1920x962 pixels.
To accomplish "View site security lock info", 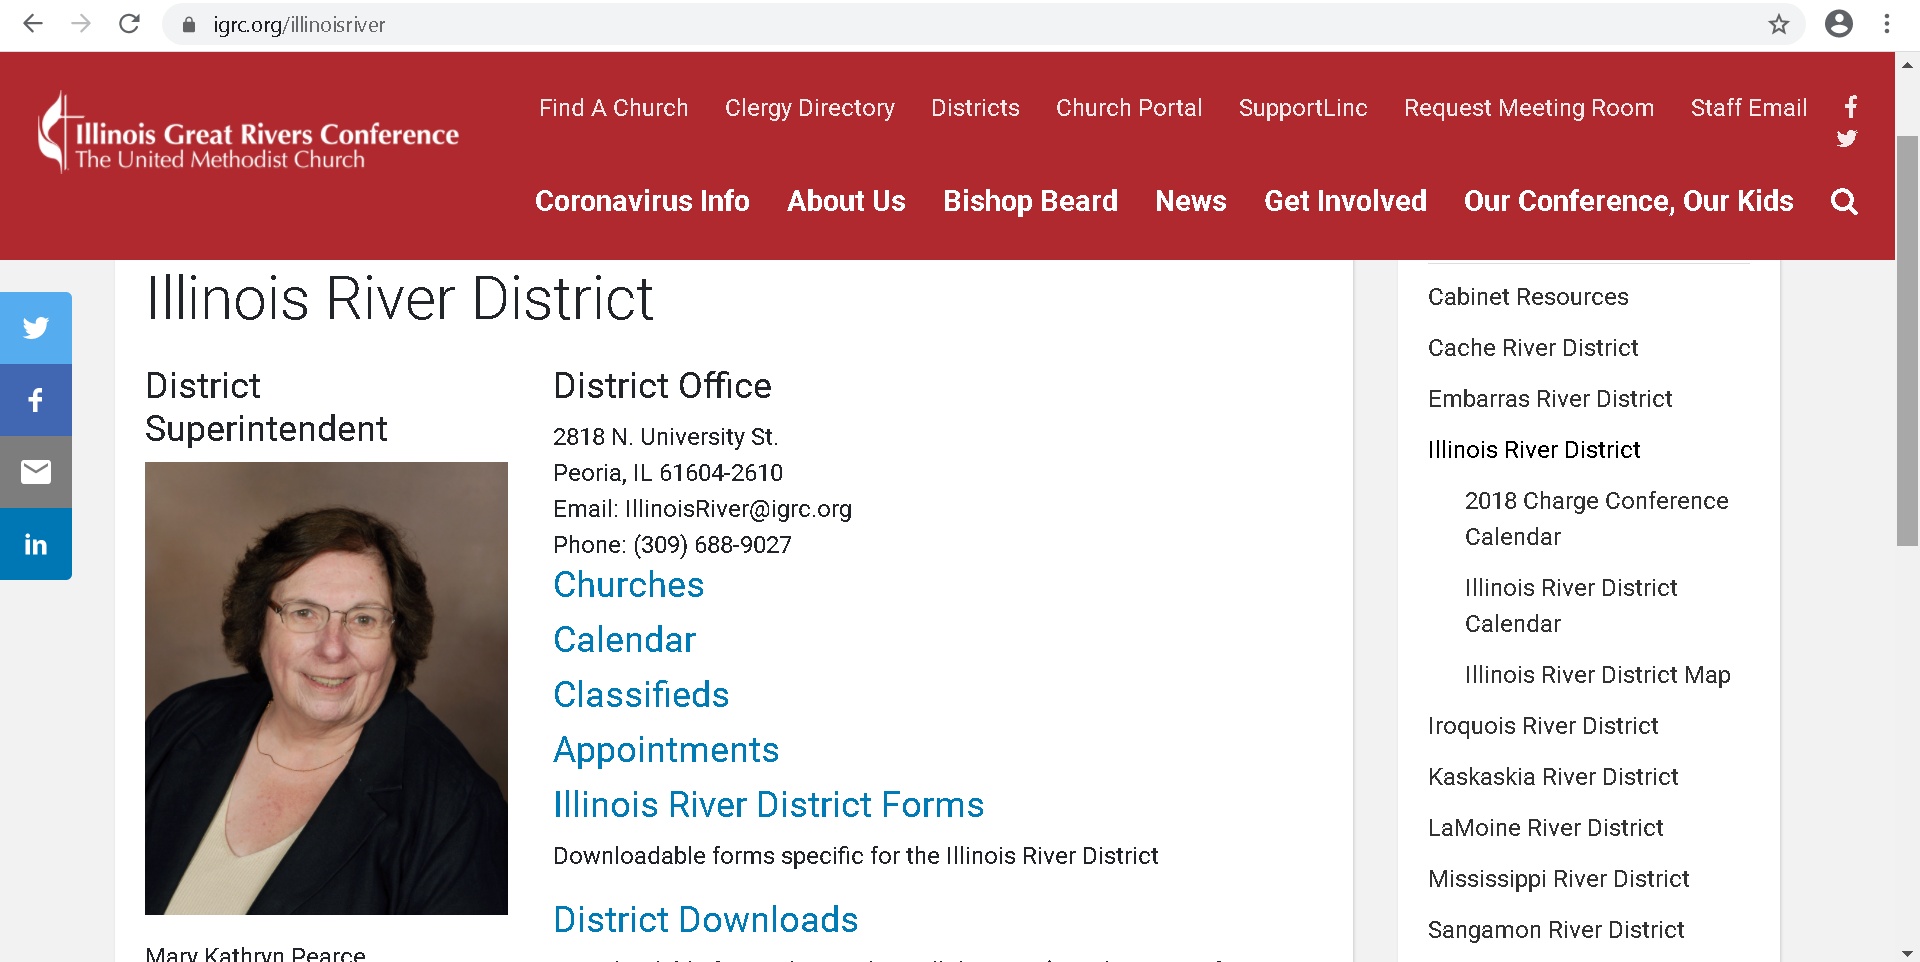I will (x=188, y=25).
